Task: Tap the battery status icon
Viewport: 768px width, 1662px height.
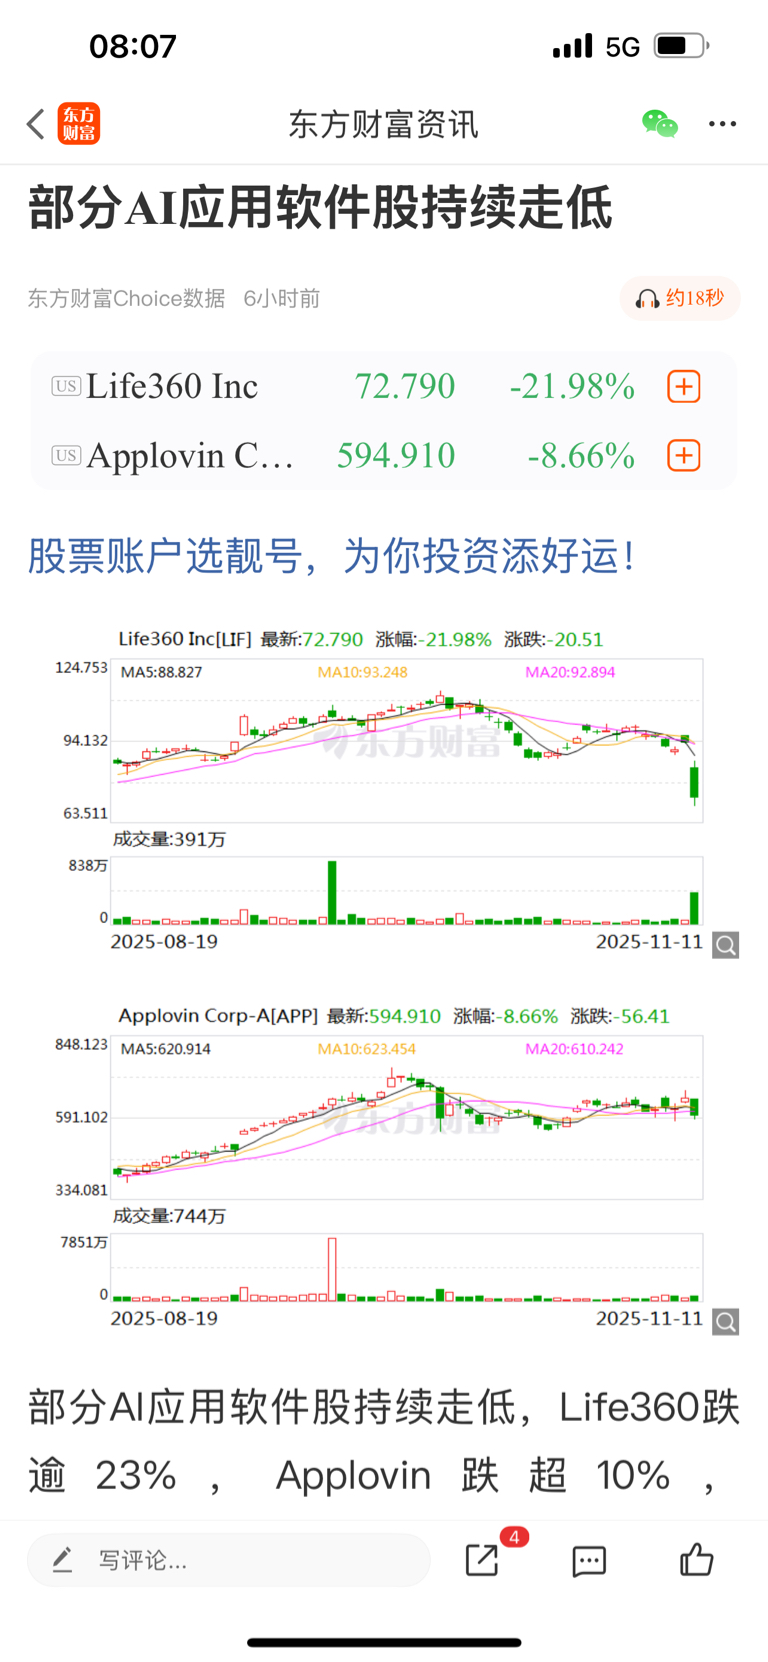Action: (682, 46)
